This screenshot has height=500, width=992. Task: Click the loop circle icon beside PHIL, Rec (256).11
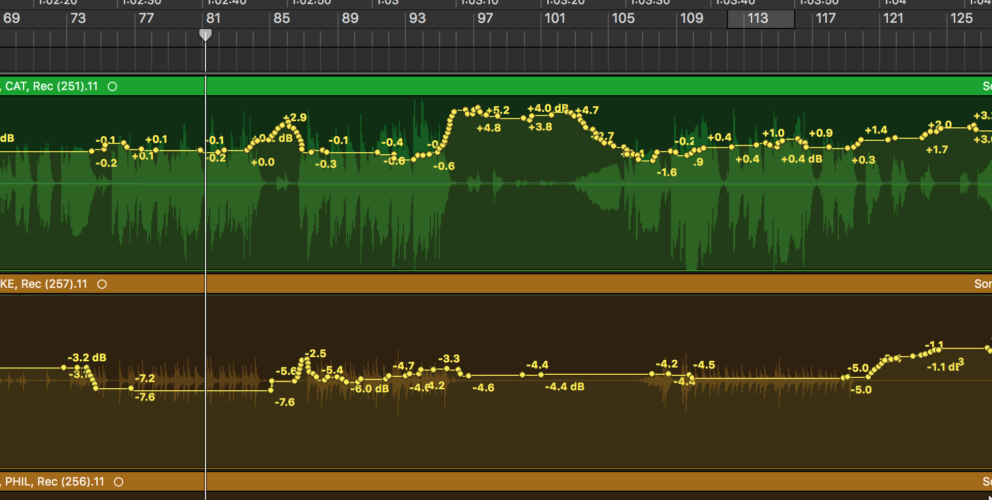point(118,482)
